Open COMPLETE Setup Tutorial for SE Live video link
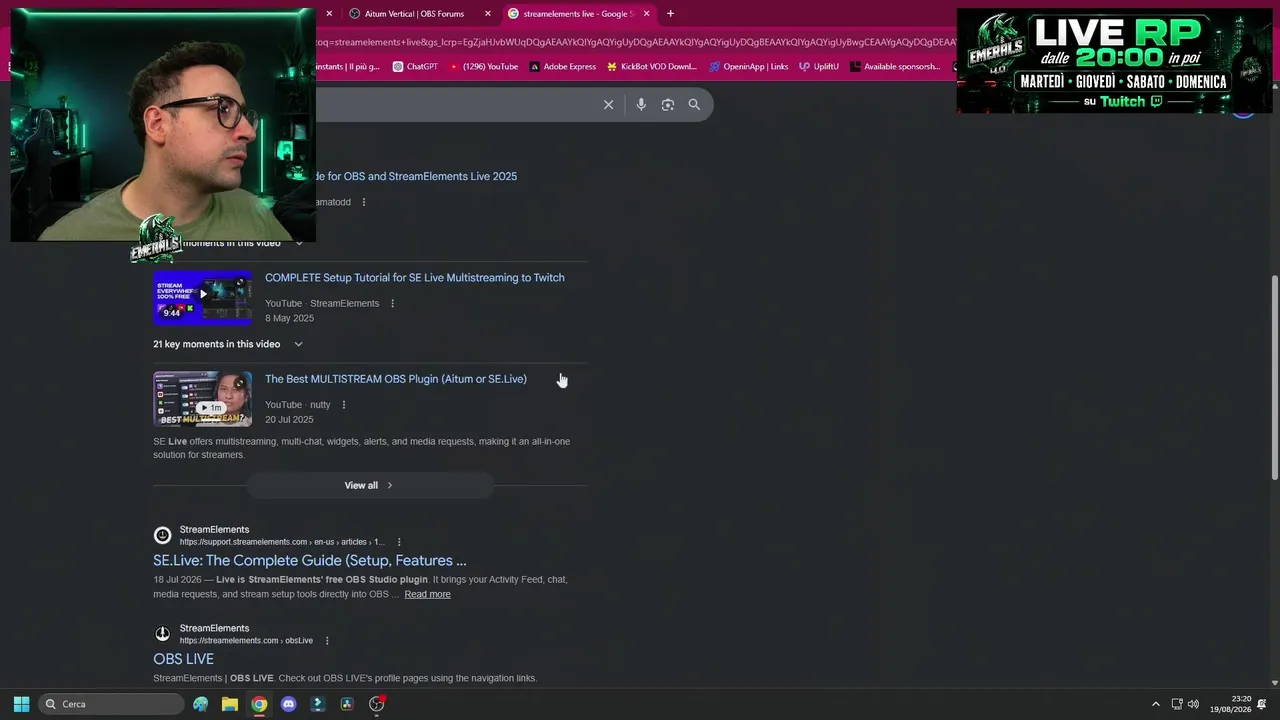1280x720 pixels. [x=415, y=278]
